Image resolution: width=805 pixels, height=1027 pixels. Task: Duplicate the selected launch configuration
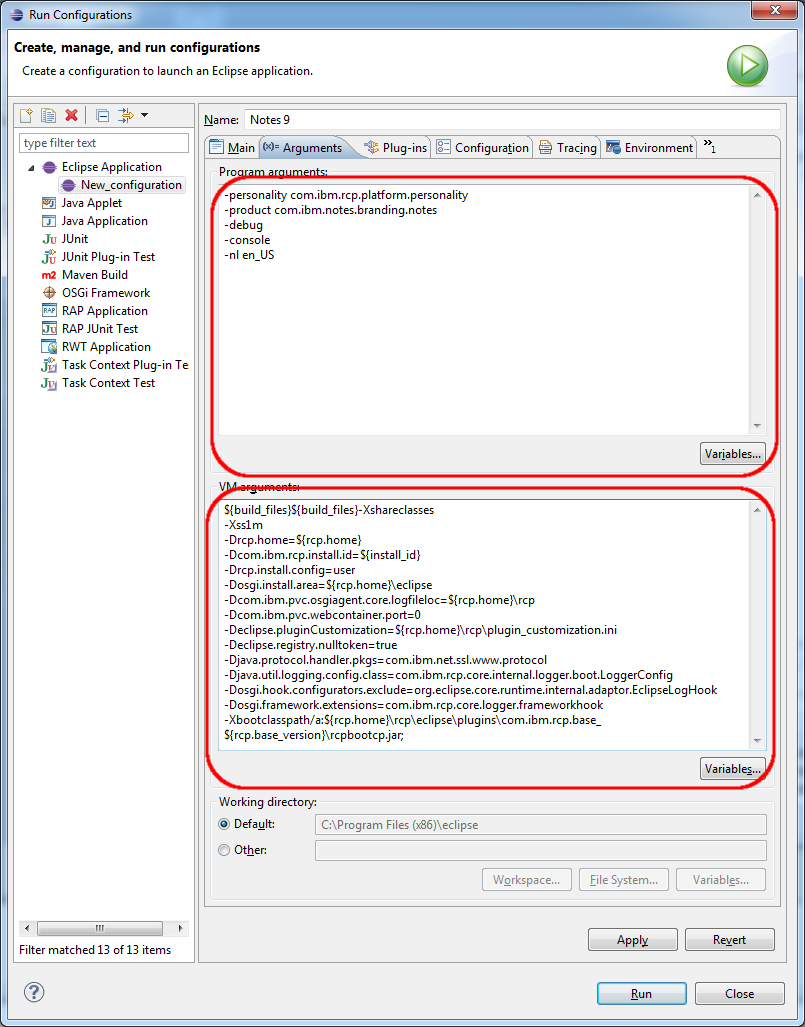[48, 116]
